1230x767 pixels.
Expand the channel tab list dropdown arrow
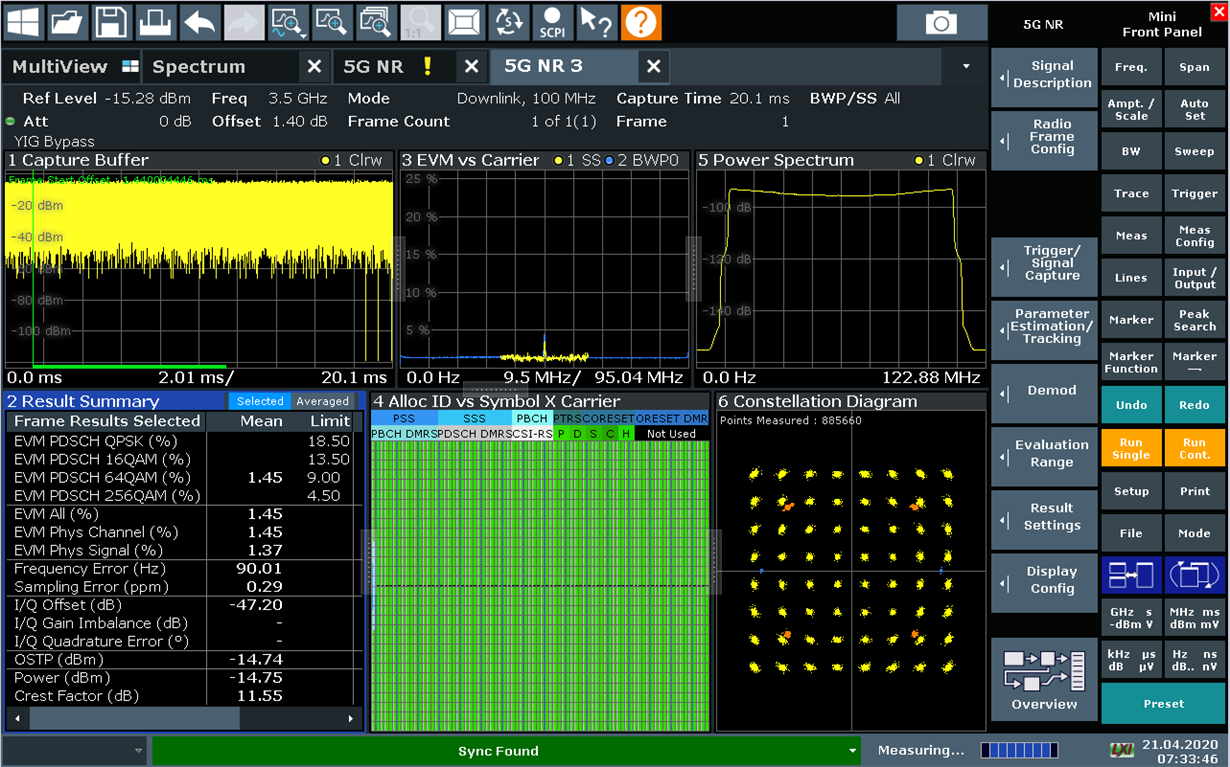tap(966, 67)
